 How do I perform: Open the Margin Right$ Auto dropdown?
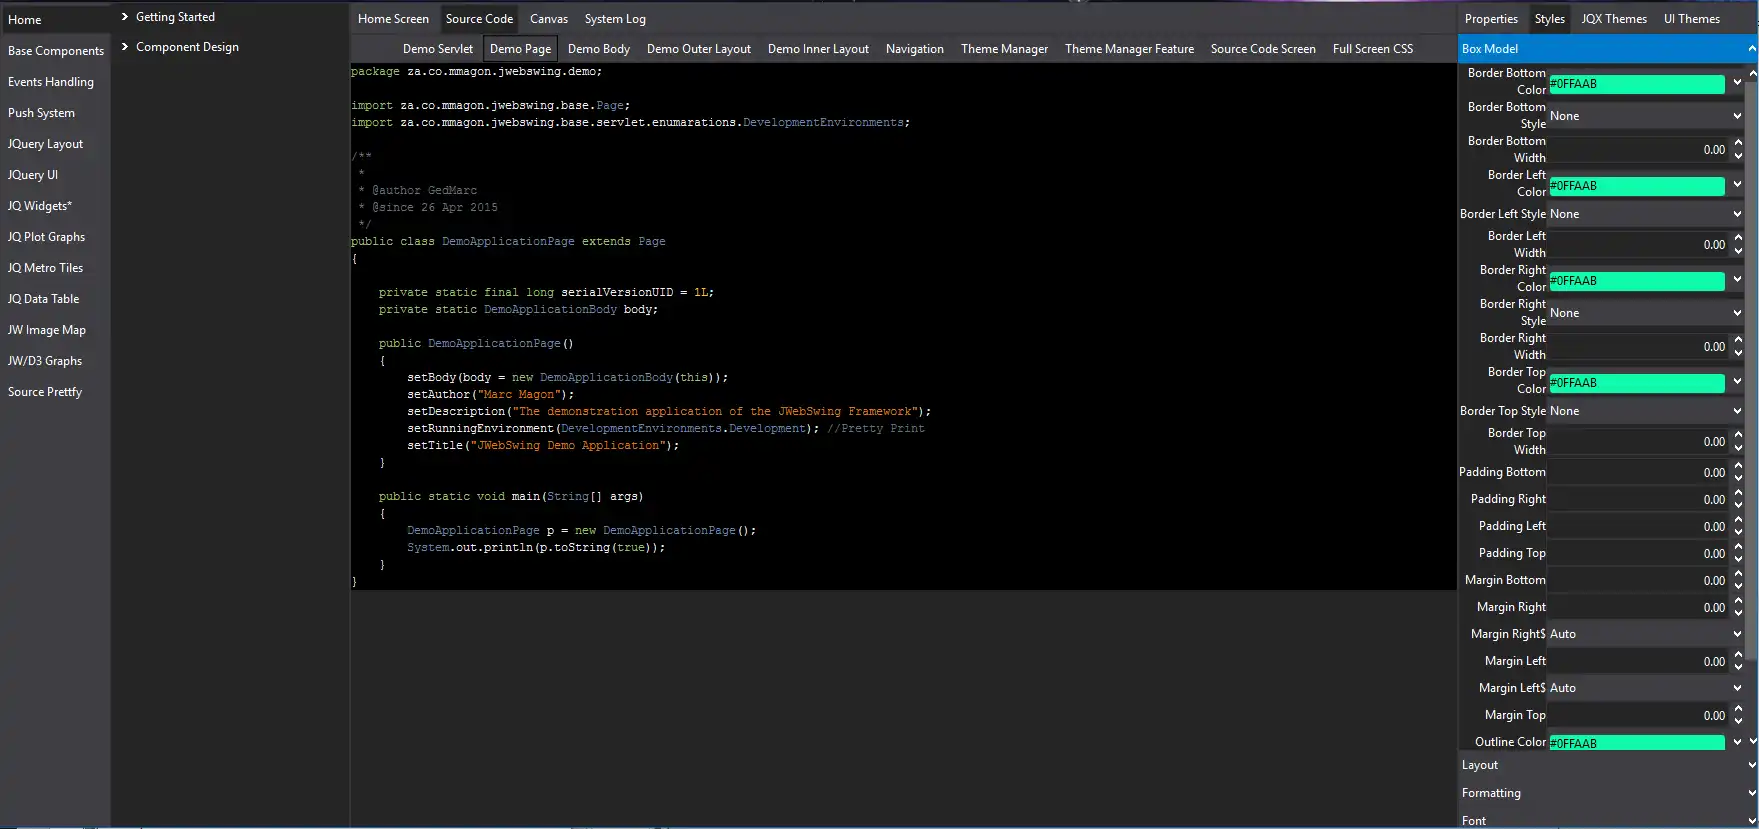pyautogui.click(x=1645, y=634)
